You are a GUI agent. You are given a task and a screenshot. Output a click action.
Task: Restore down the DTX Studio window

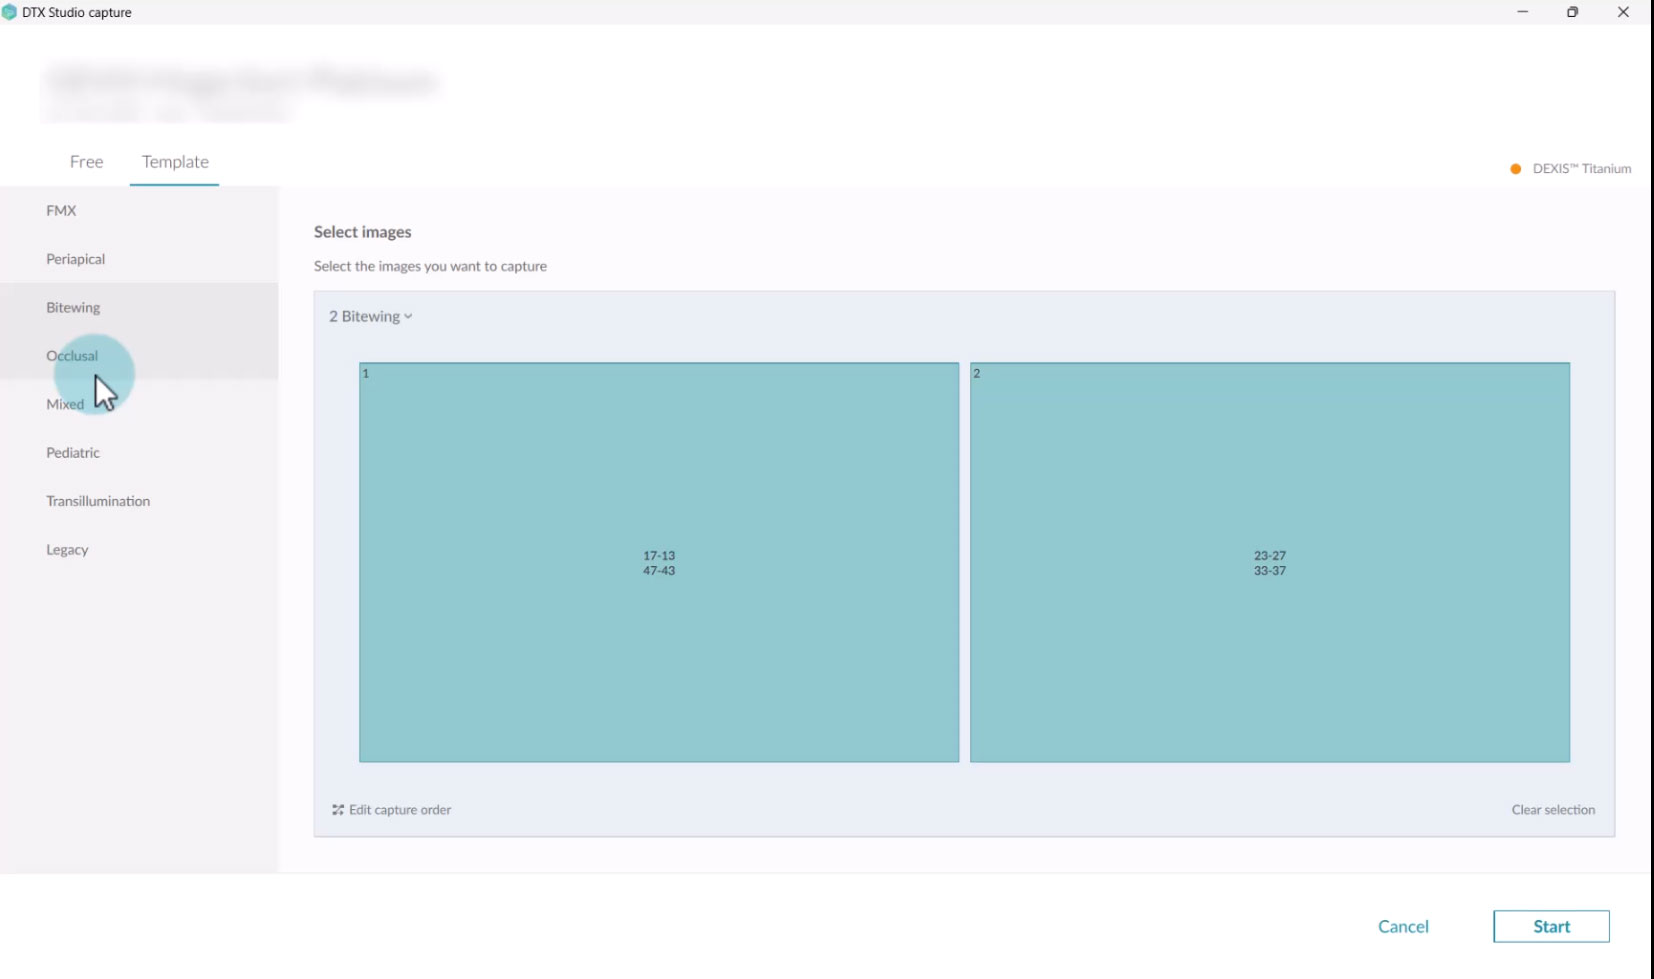click(1572, 12)
